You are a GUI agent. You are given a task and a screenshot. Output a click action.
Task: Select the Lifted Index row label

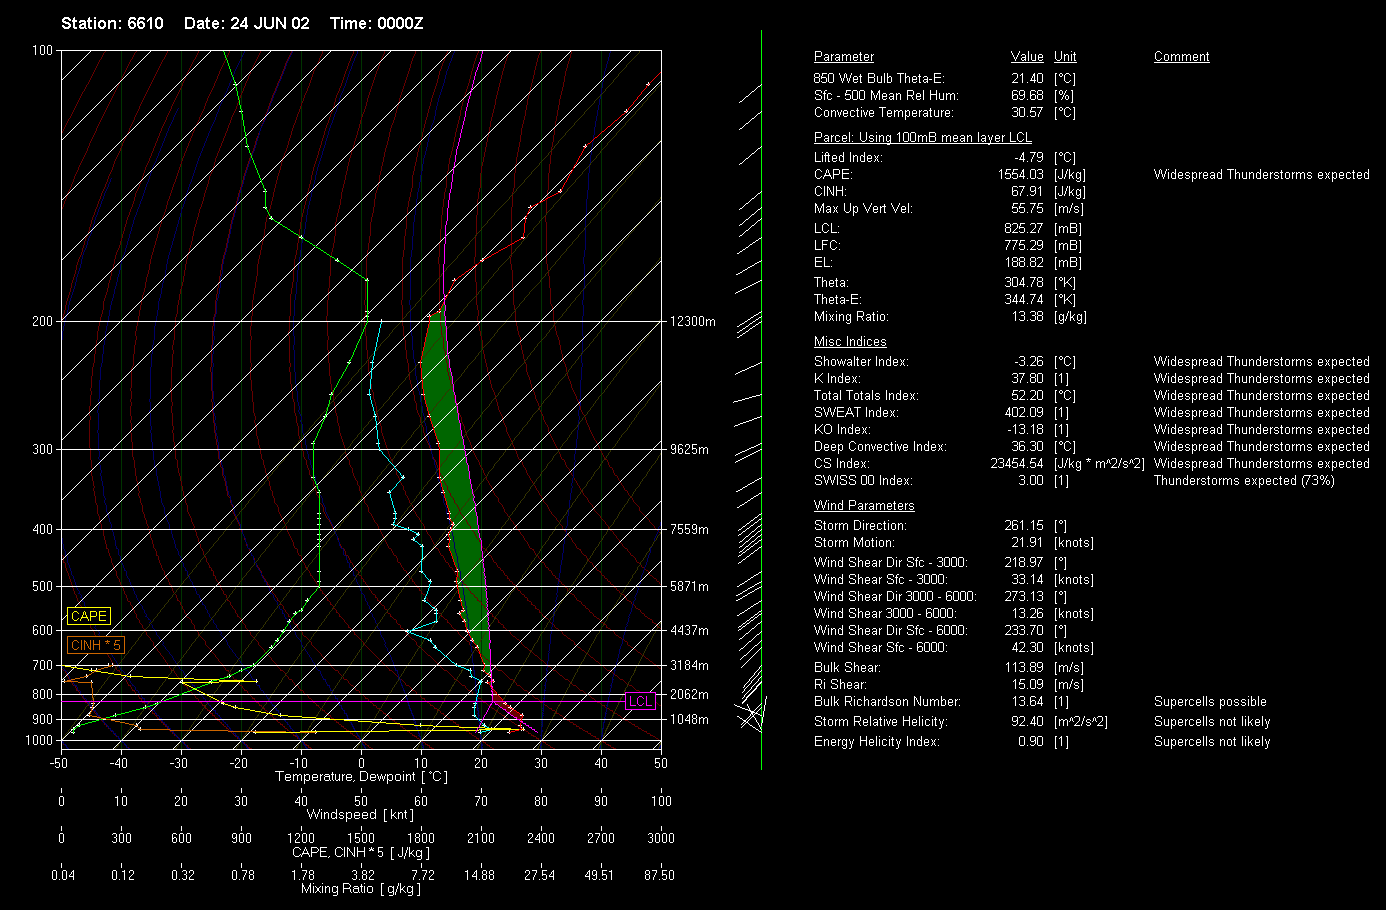(x=848, y=158)
